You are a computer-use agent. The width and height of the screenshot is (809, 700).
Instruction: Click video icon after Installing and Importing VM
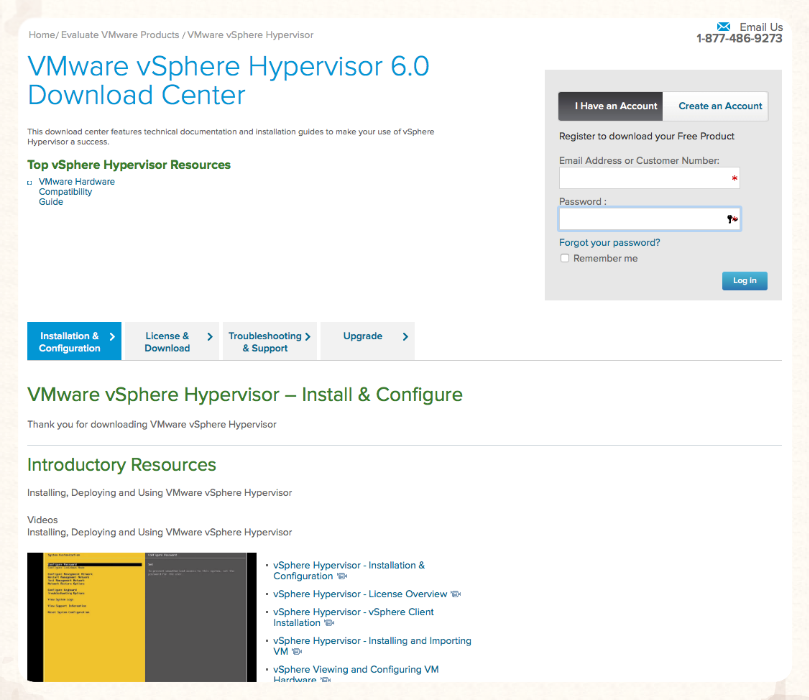click(296, 652)
